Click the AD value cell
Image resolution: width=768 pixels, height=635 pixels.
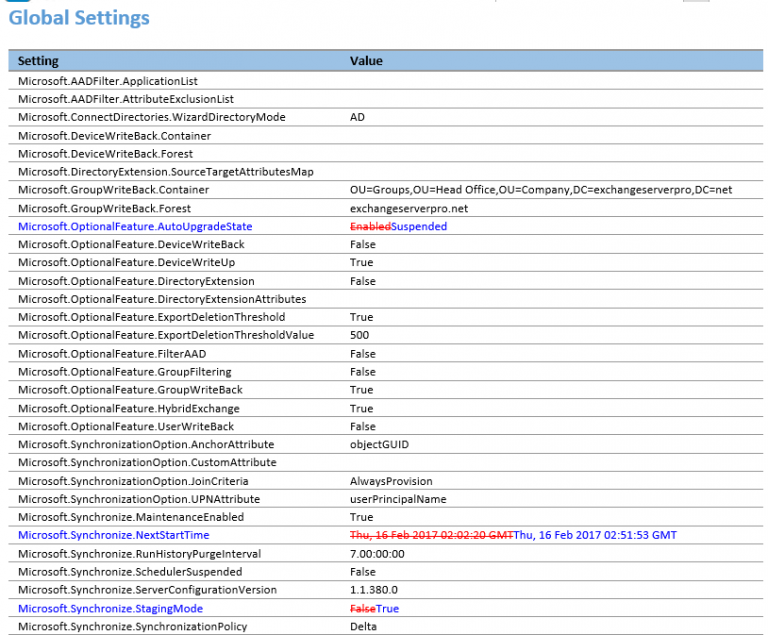[x=357, y=117]
